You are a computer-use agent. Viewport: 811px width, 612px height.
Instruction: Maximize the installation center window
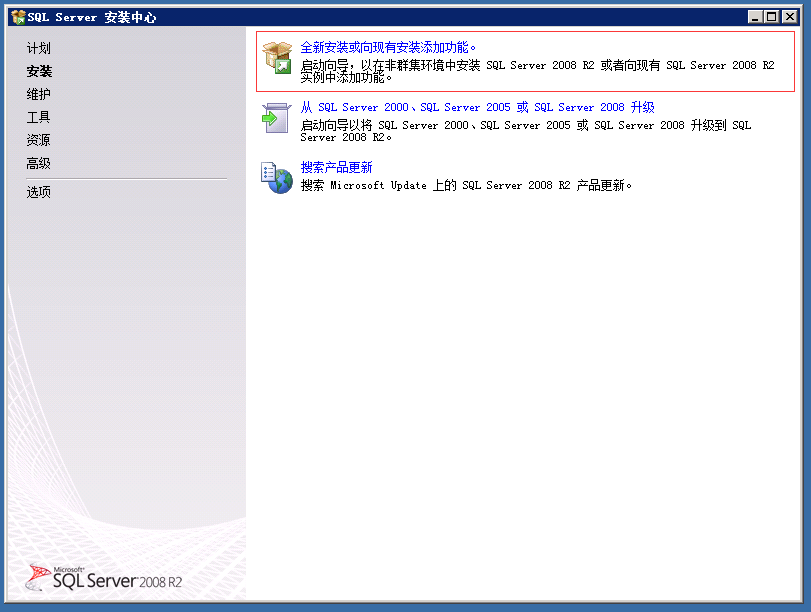pos(771,17)
